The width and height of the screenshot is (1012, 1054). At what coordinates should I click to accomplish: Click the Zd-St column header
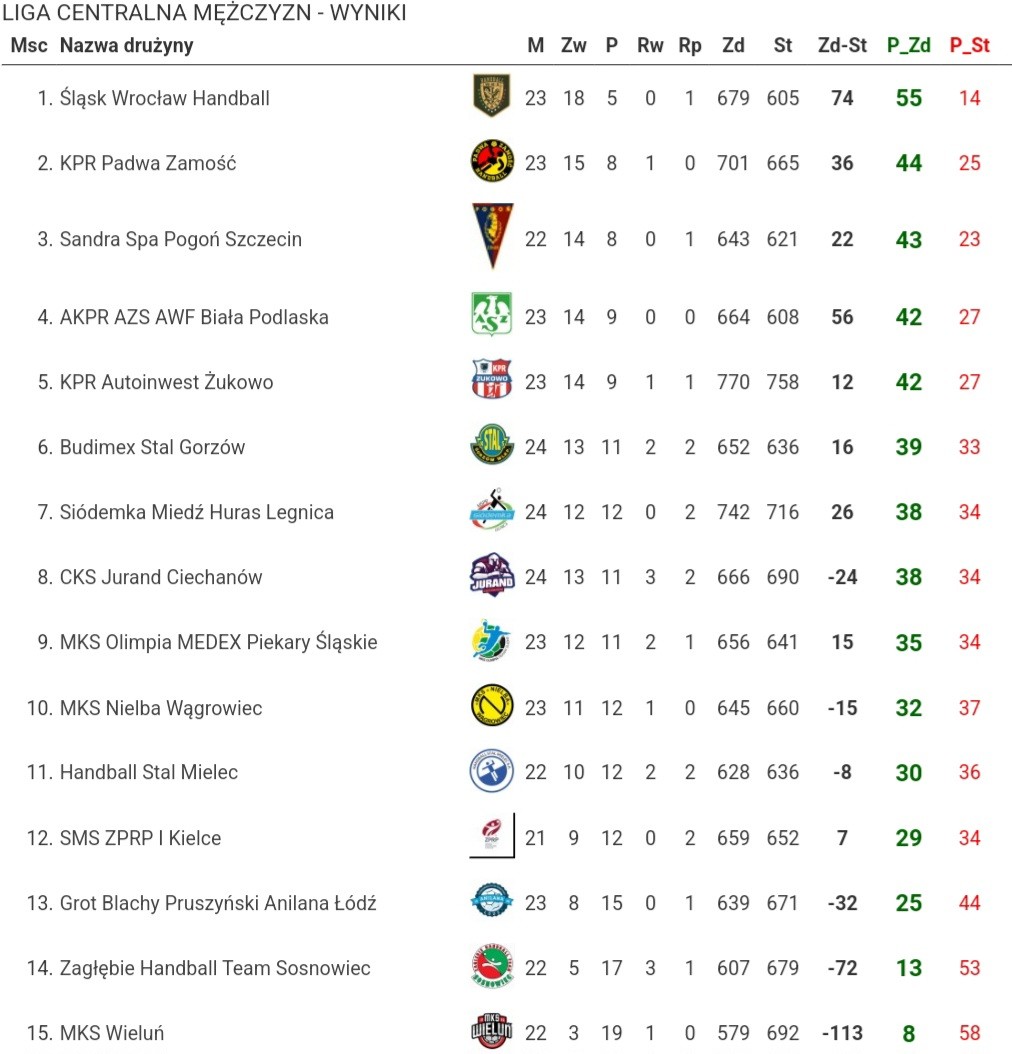point(842,45)
